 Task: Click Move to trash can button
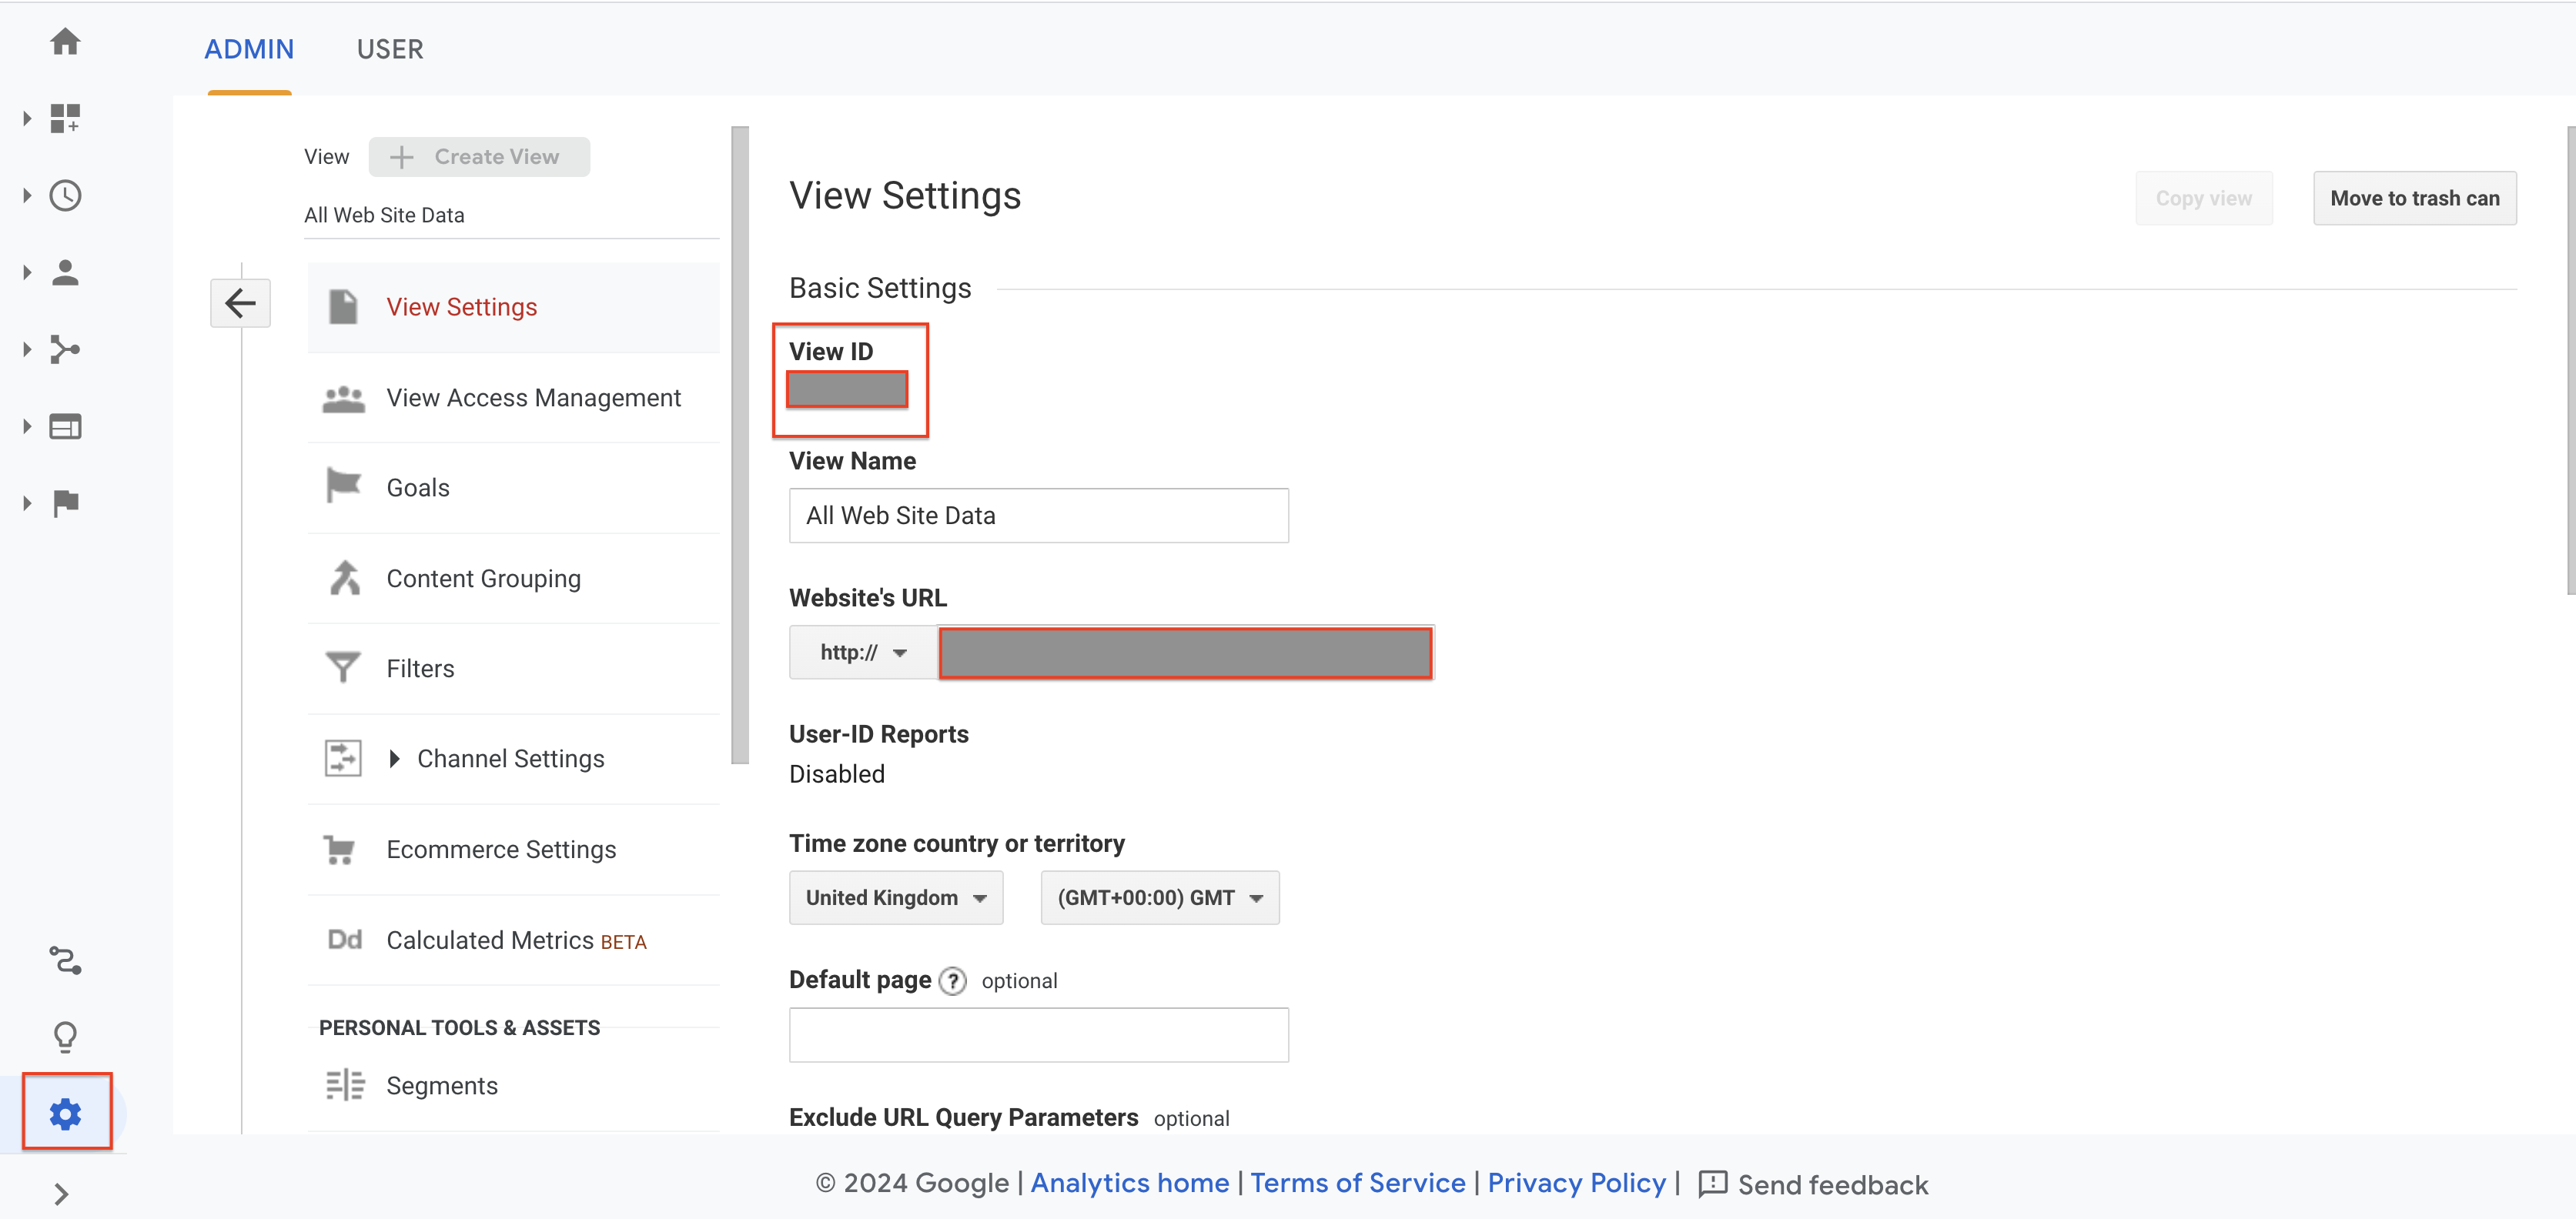click(x=2414, y=198)
